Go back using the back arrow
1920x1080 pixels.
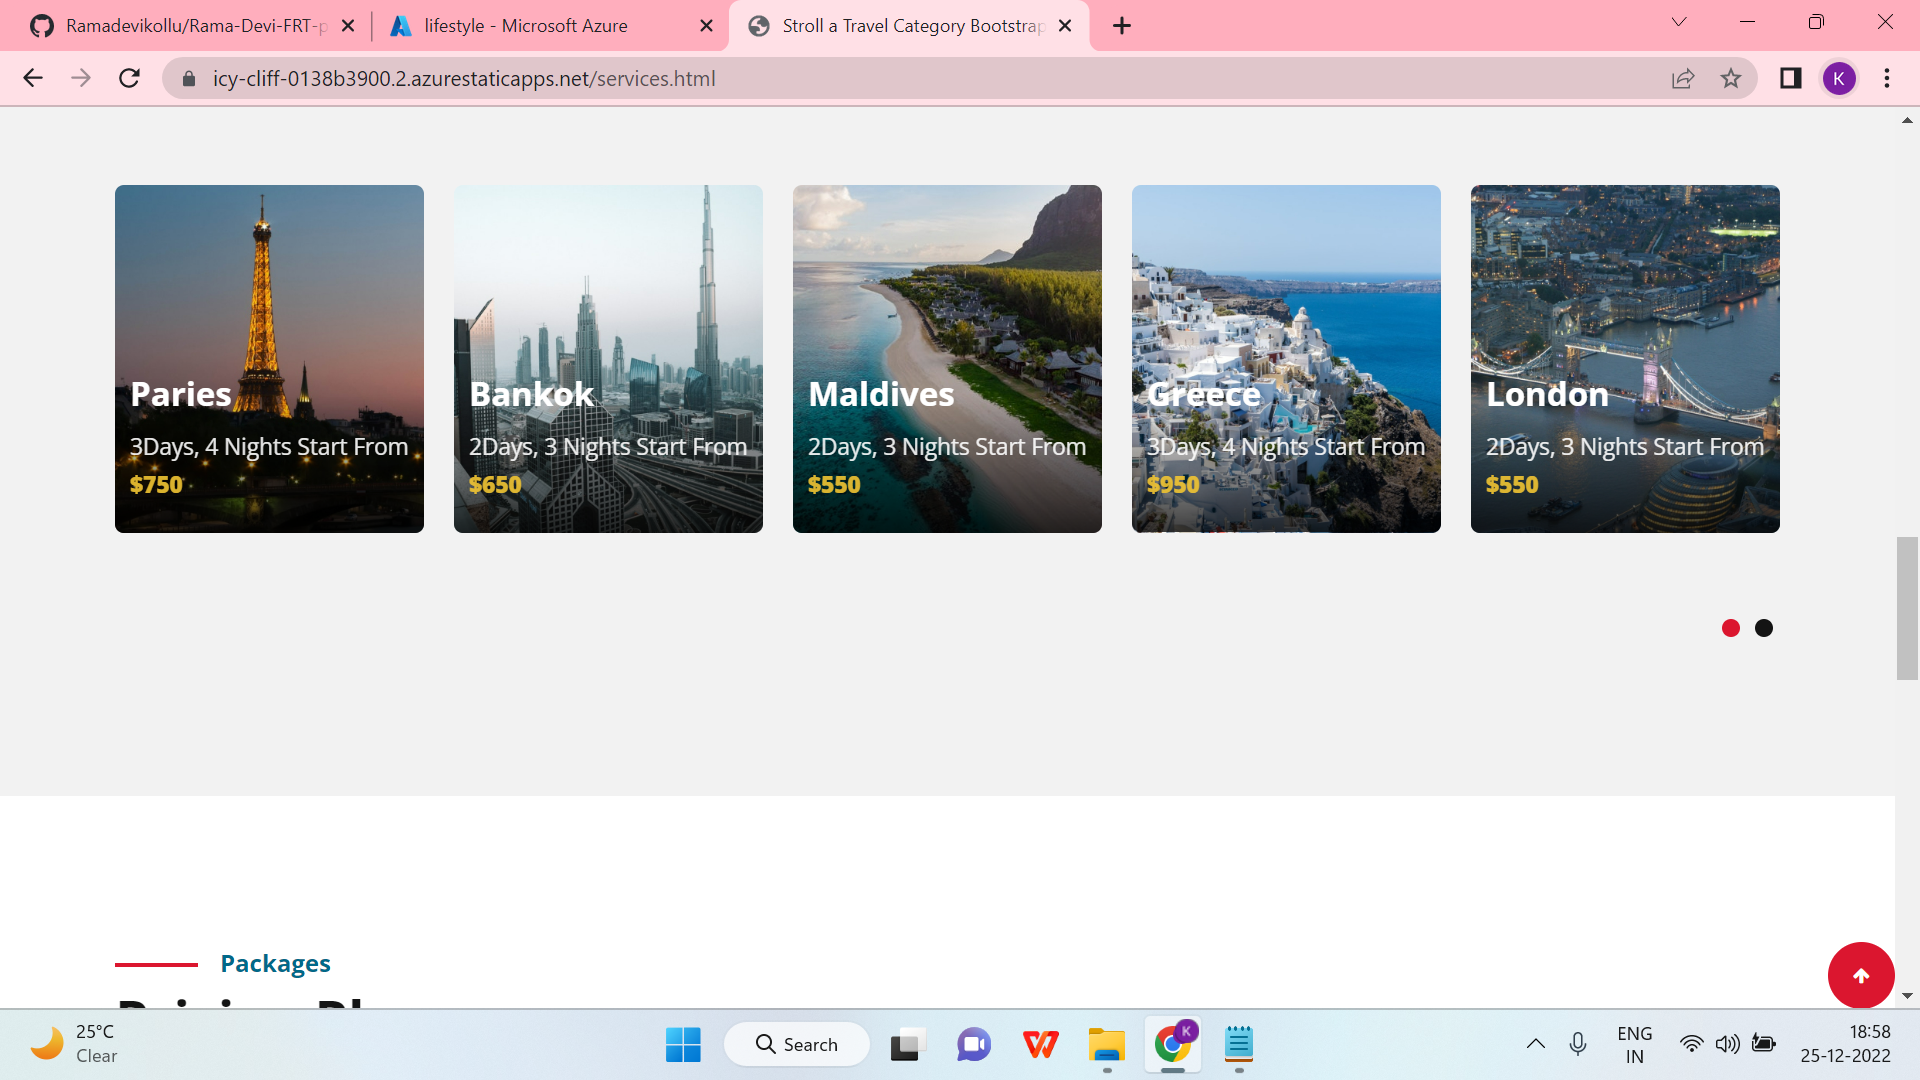coord(33,78)
